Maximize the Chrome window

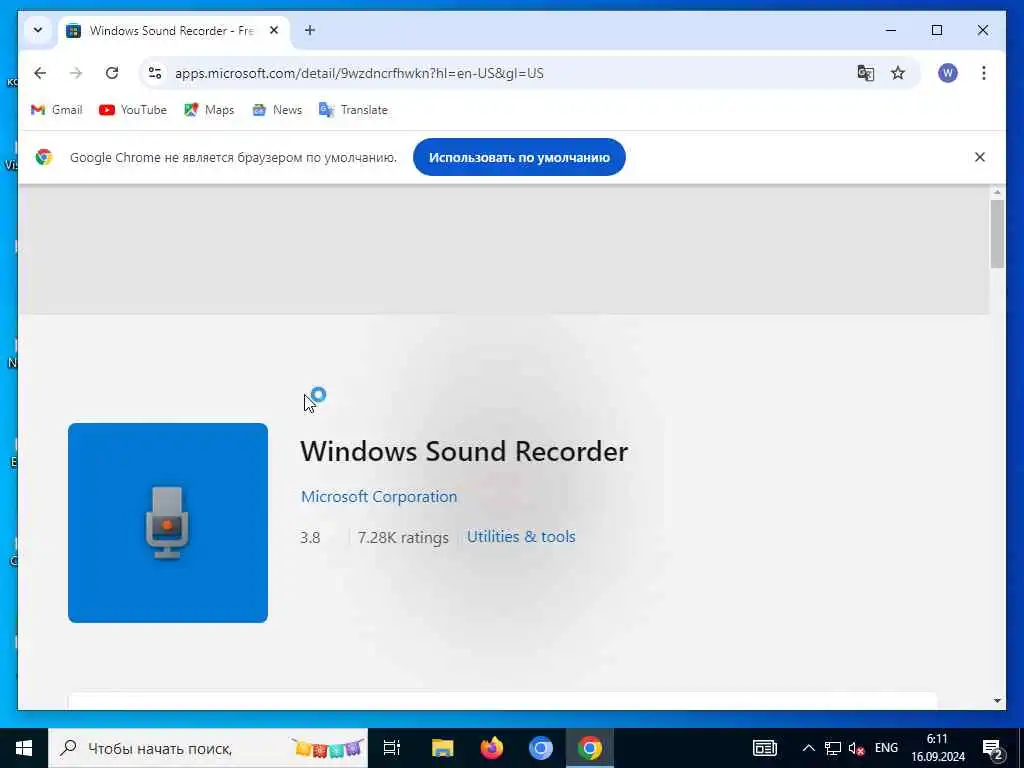coord(936,30)
